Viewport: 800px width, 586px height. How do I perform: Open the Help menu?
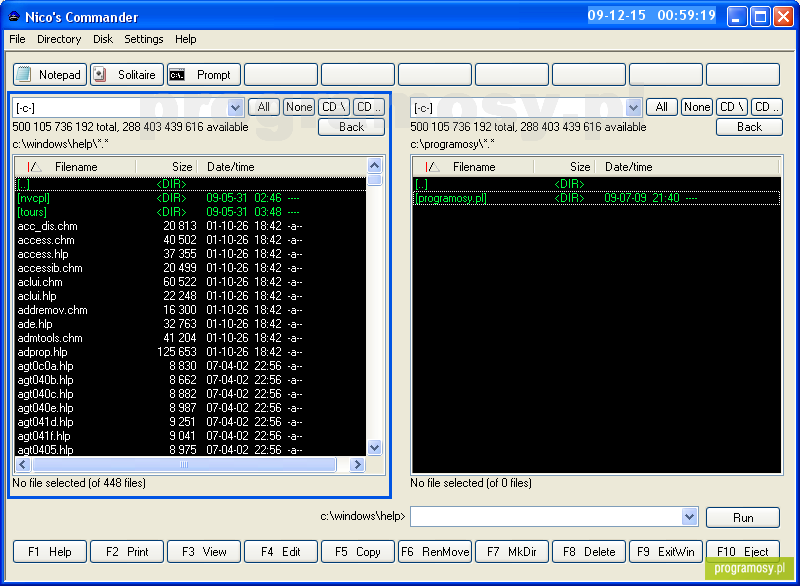point(186,39)
